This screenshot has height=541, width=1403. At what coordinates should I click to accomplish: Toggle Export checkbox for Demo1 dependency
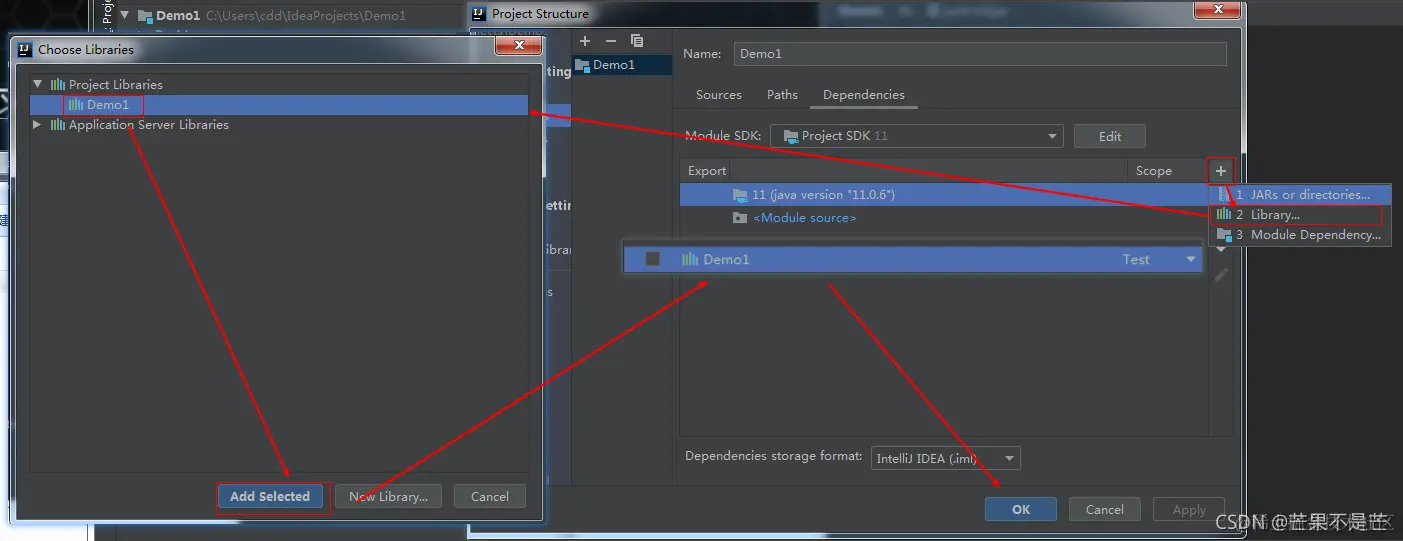(653, 259)
